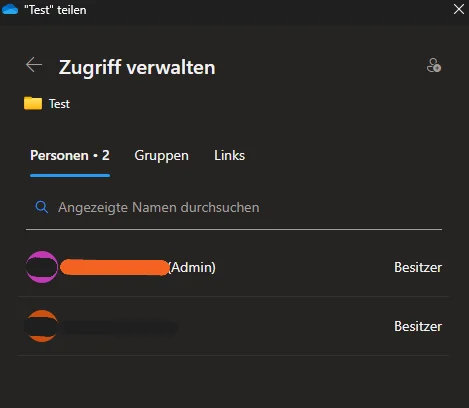The height and width of the screenshot is (408, 469).
Task: Select the second person's blurred name
Action: tap(119, 327)
